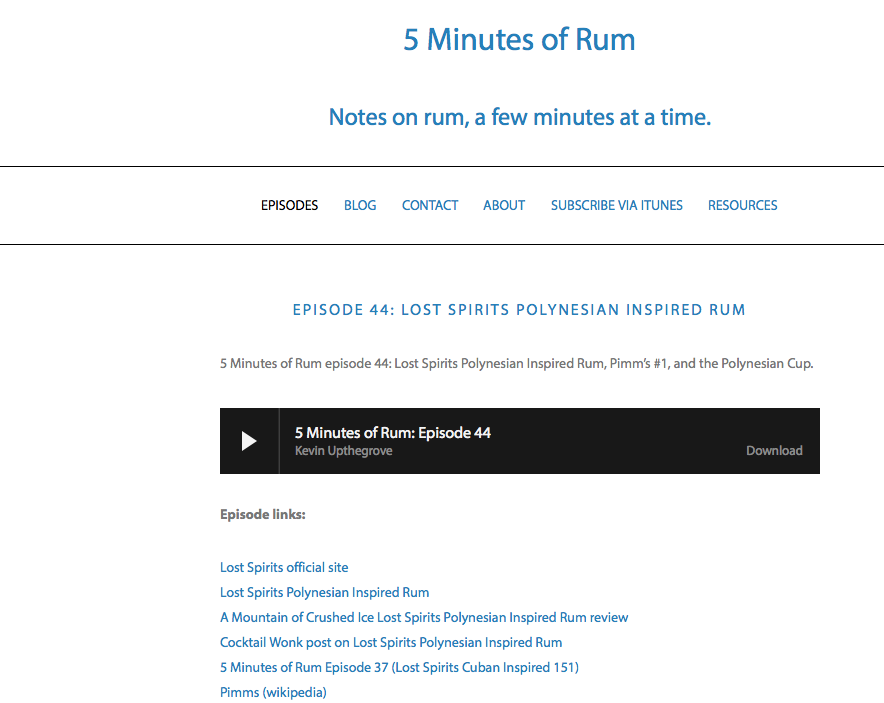The height and width of the screenshot is (703, 884).
Task: Click the audio player title text
Action: [392, 433]
